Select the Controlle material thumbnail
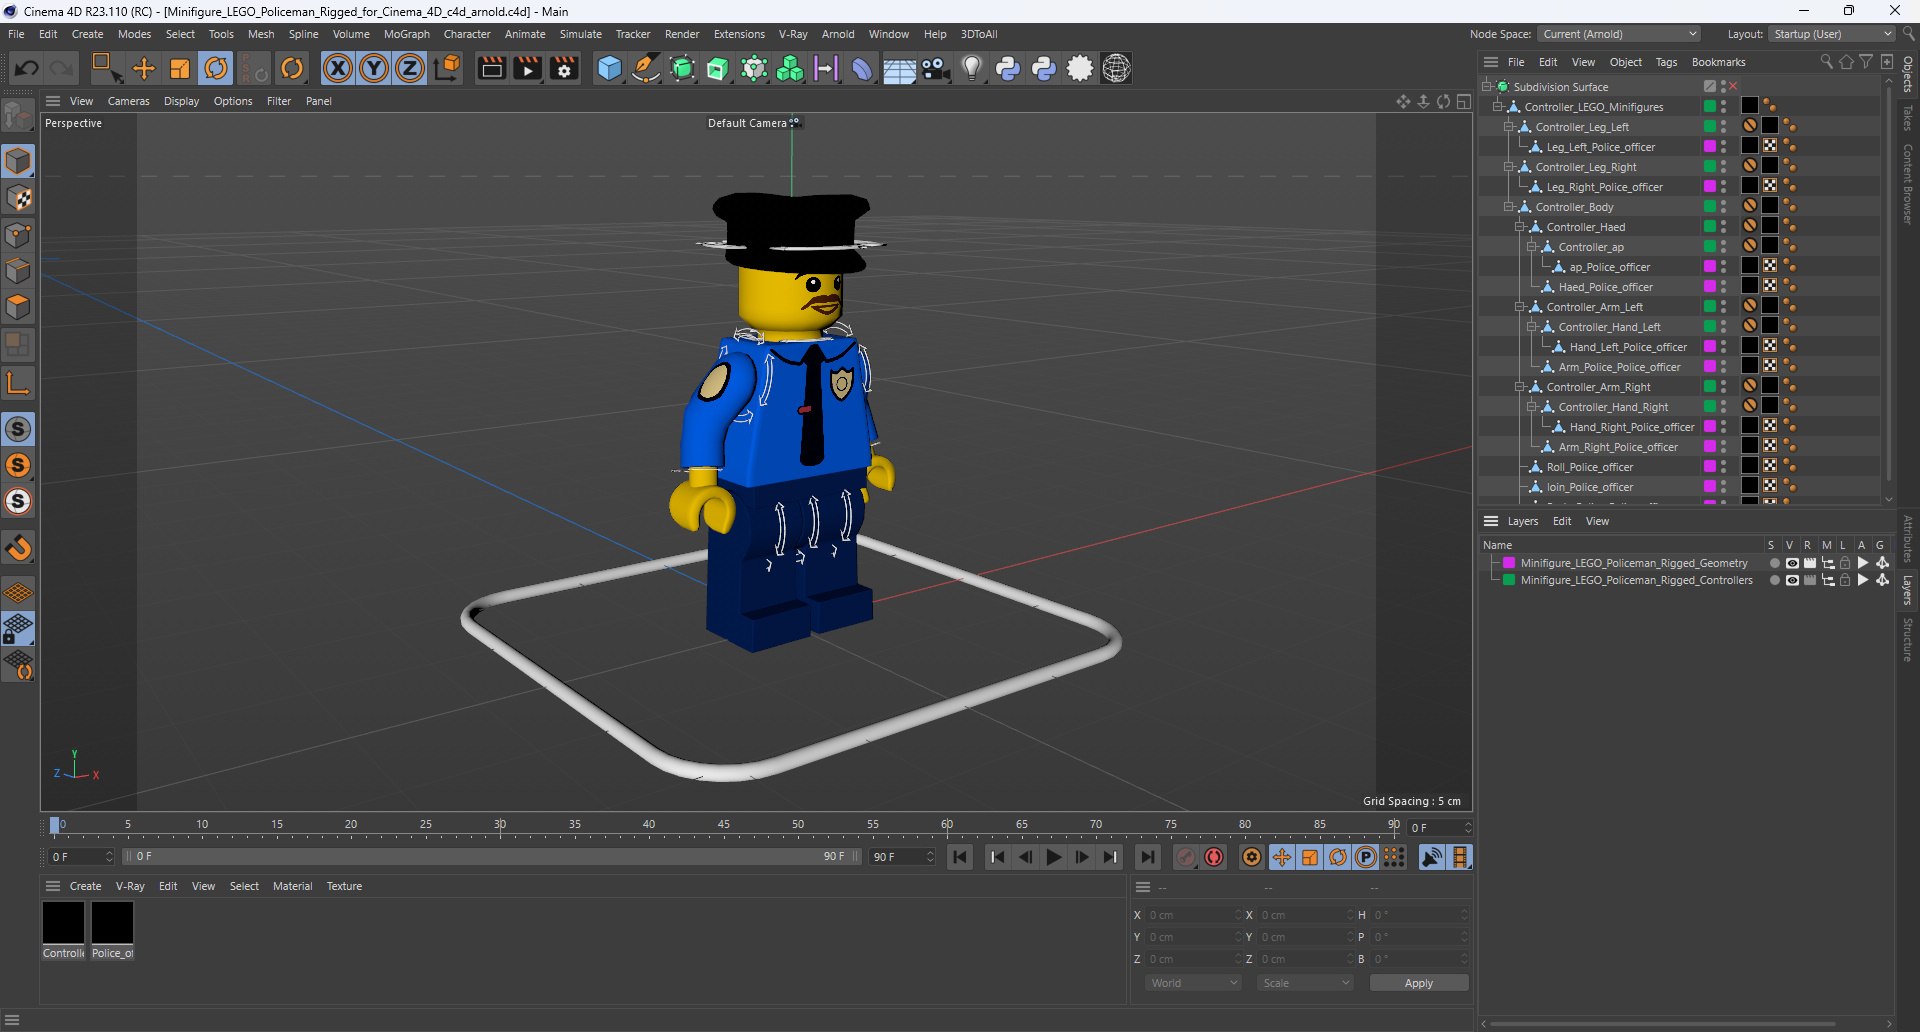The width and height of the screenshot is (1920, 1032). point(63,922)
